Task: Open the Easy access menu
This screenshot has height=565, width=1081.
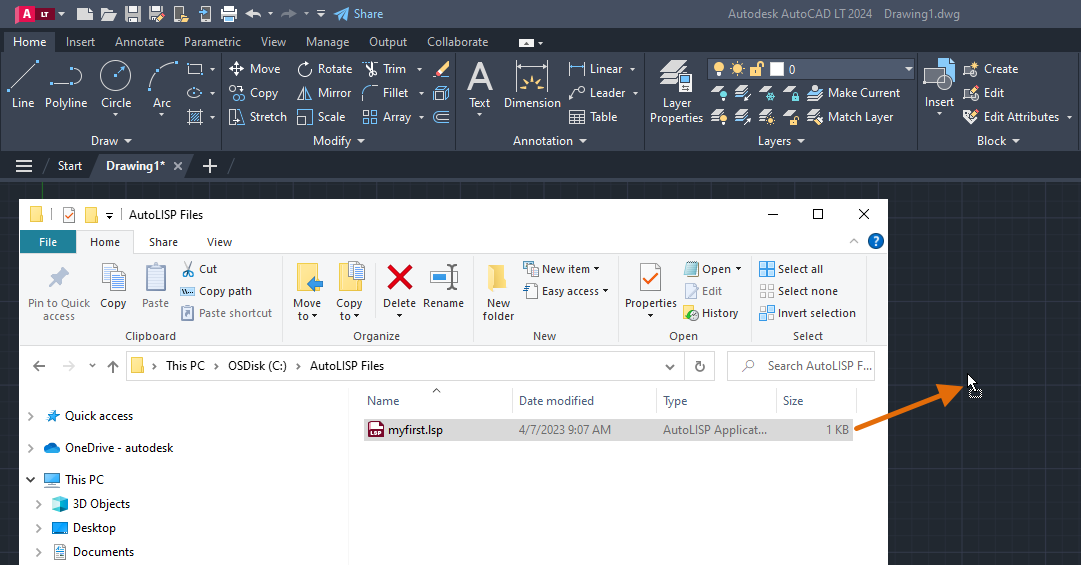Action: tap(566, 291)
